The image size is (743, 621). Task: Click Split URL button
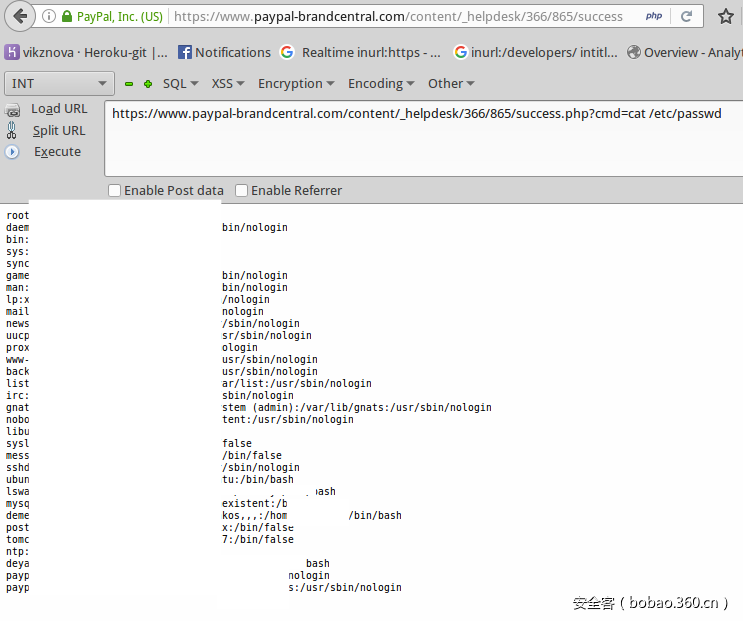59,131
